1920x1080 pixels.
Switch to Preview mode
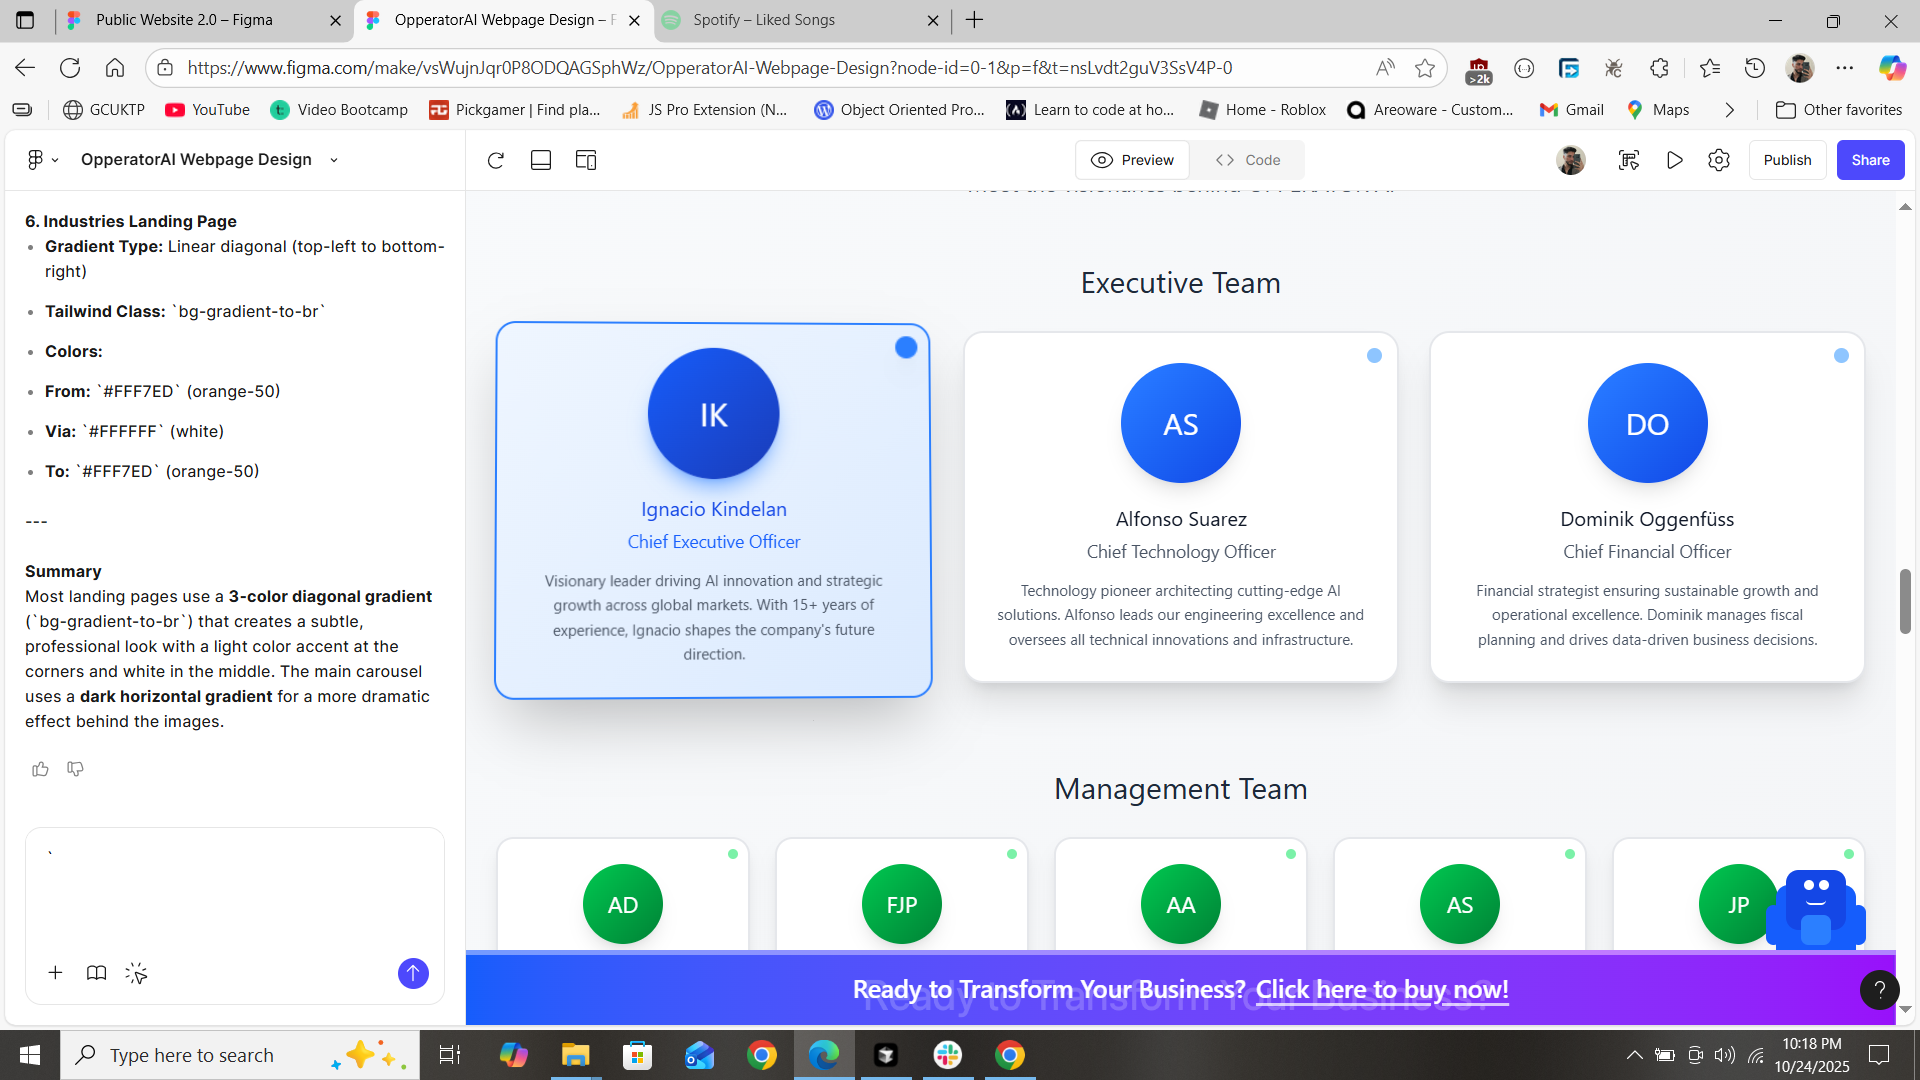tap(1133, 160)
